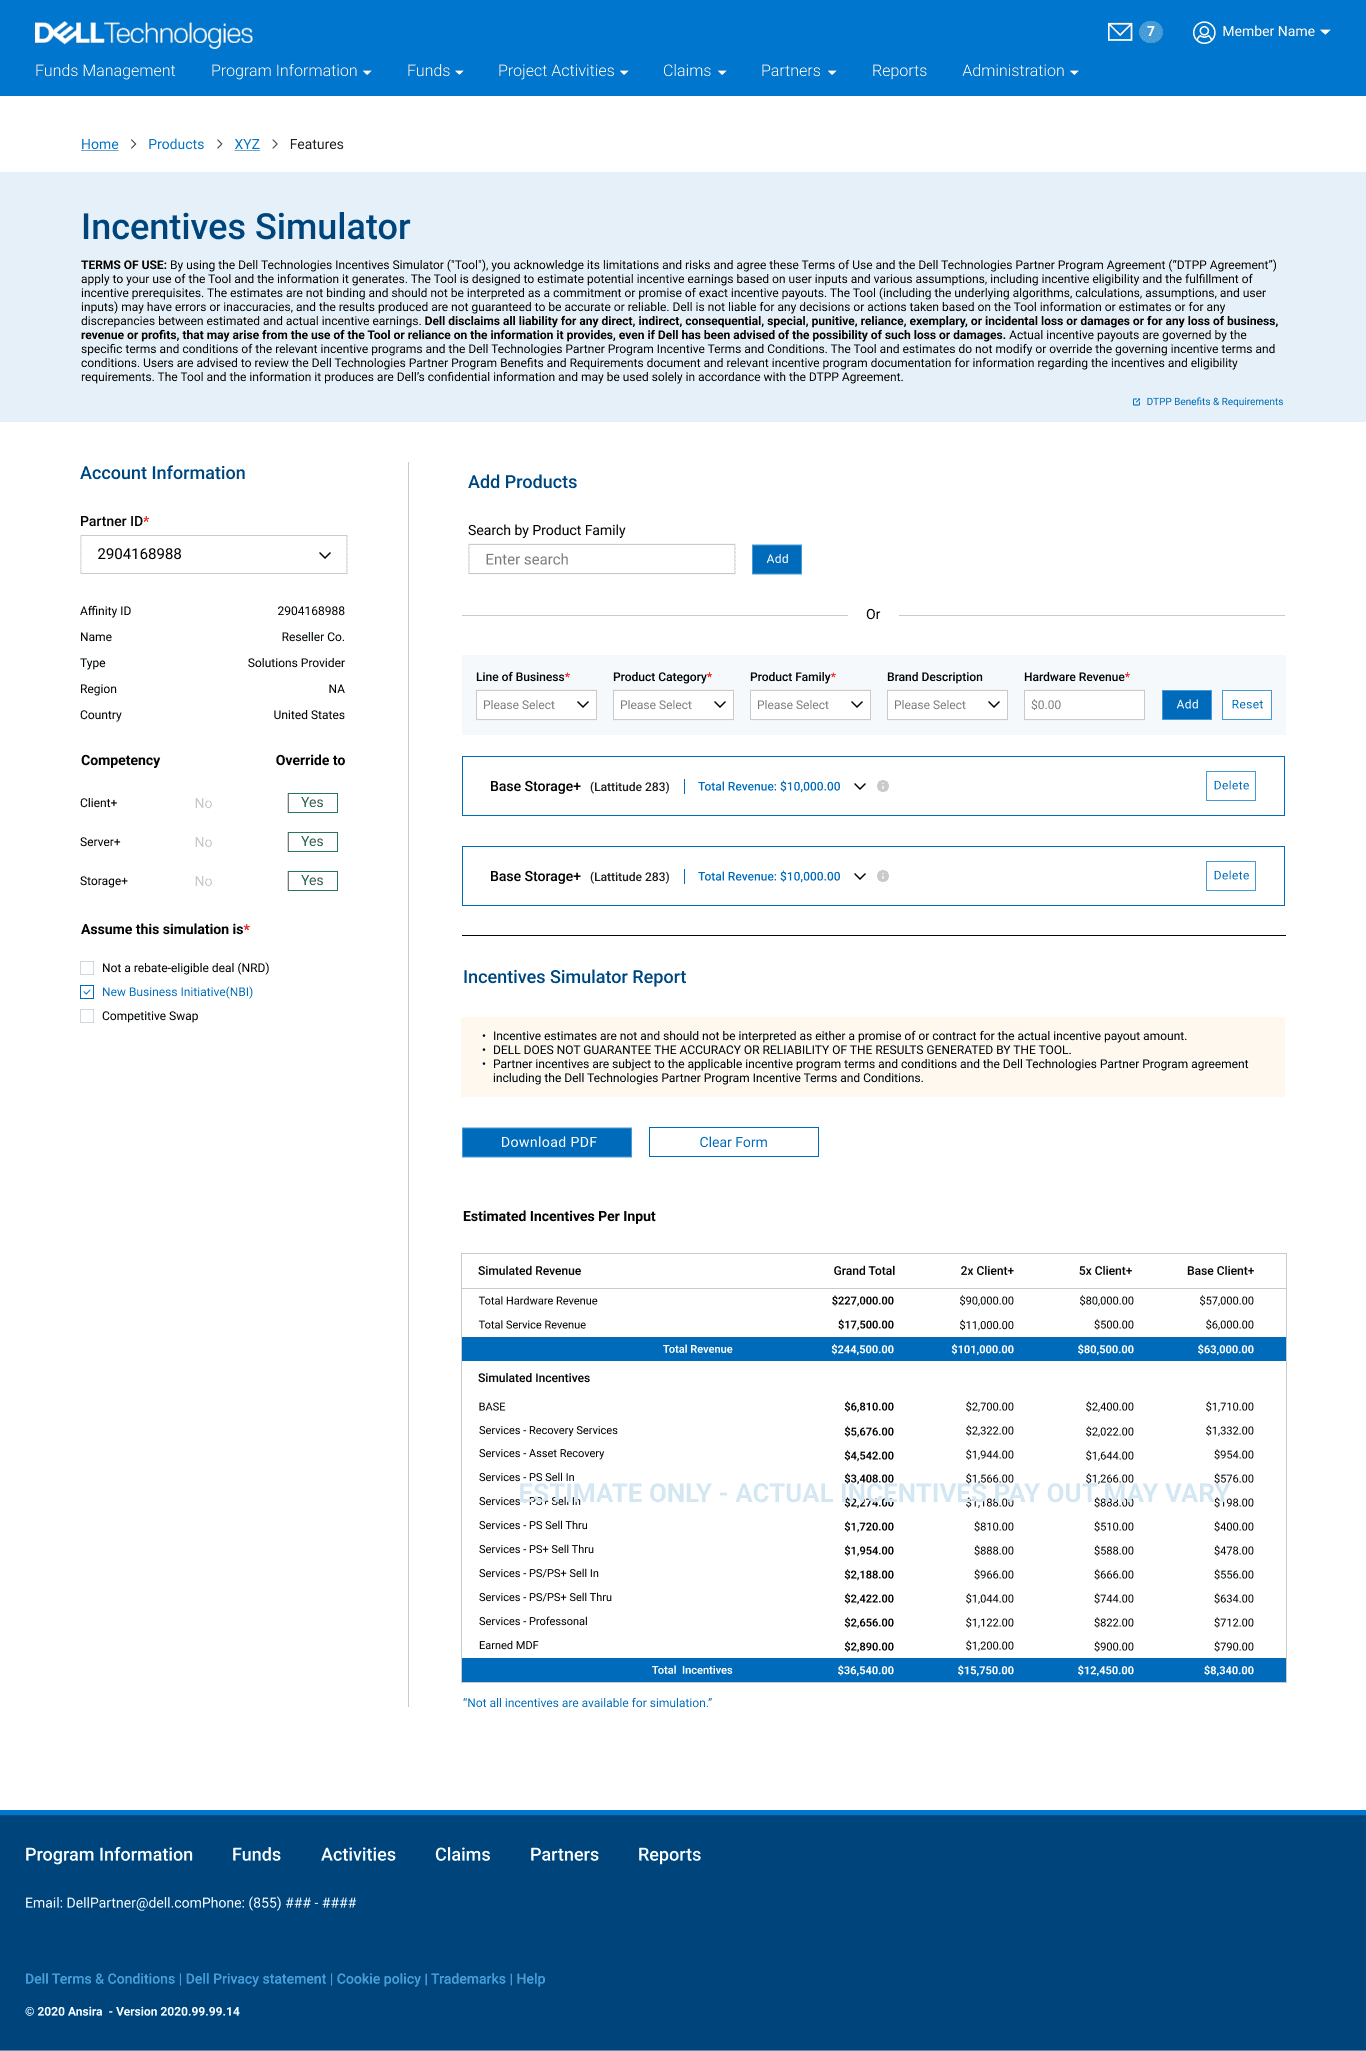Click the Clear Form button
The image size is (1366, 2051).
coord(734,1142)
